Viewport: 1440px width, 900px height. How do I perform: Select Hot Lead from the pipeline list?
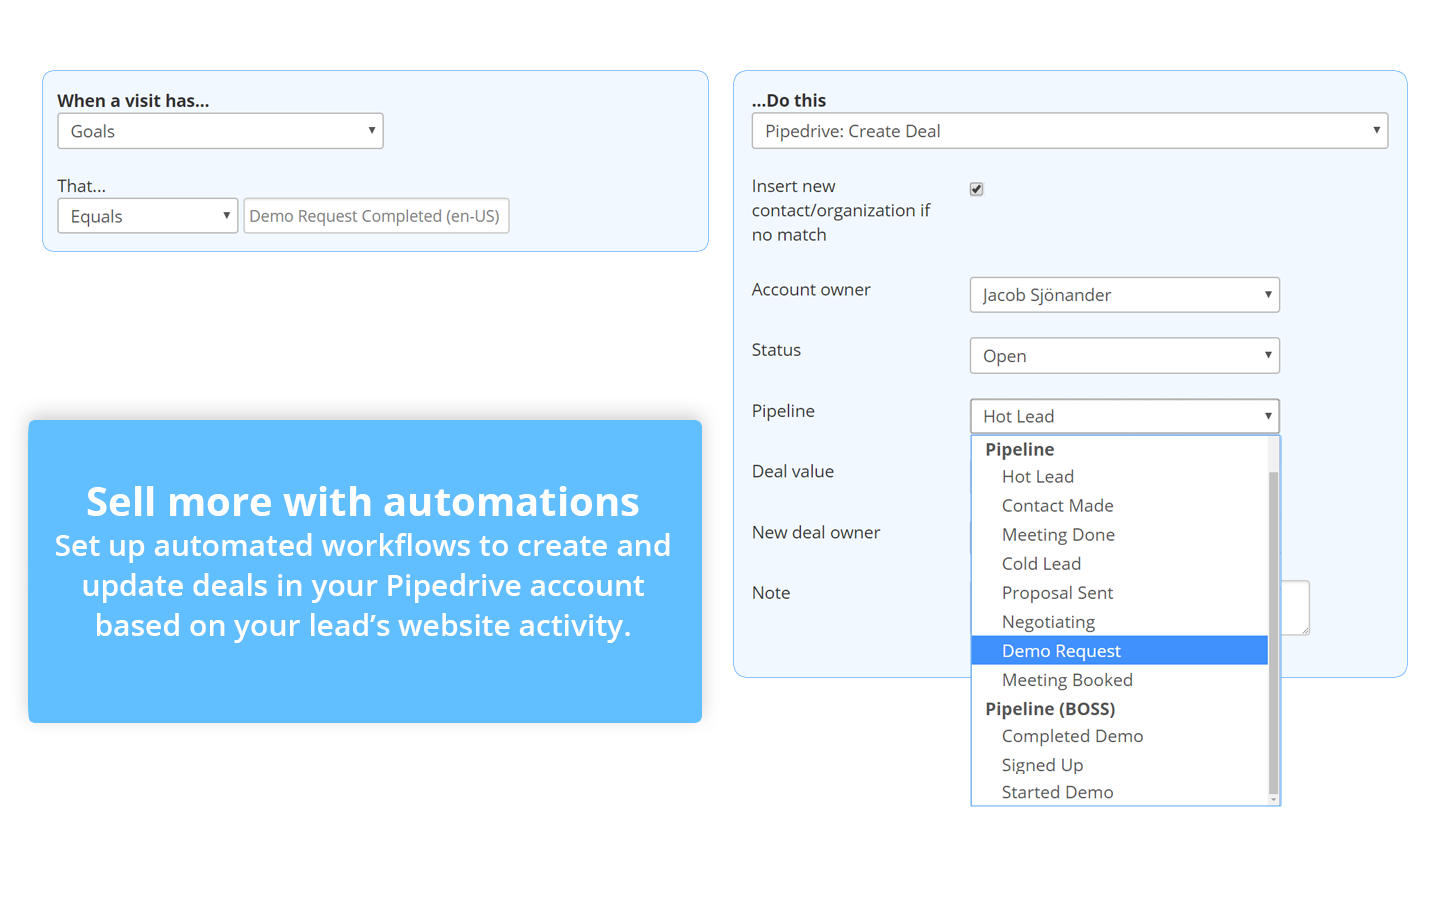(1038, 476)
